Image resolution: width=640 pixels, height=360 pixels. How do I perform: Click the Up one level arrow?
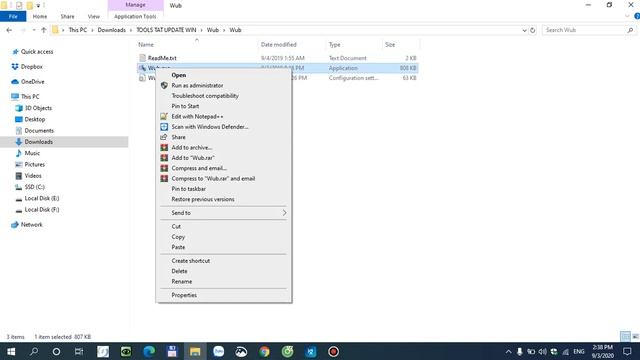point(44,30)
